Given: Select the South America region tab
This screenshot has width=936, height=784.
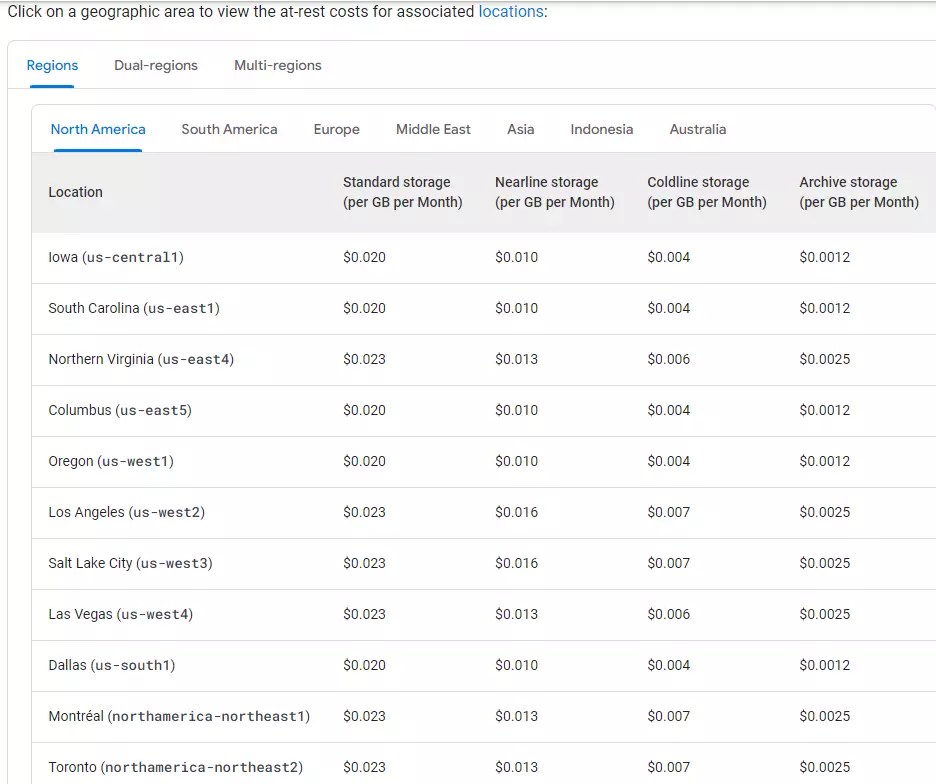Looking at the screenshot, I should [229, 129].
